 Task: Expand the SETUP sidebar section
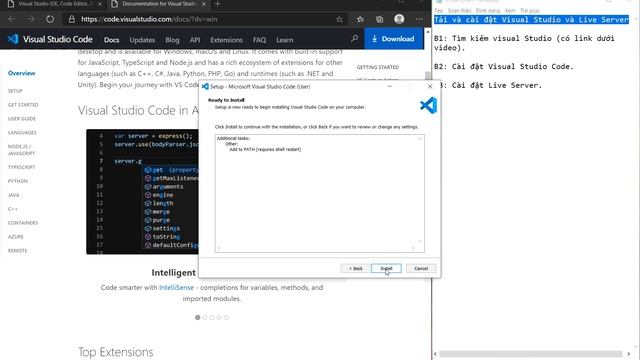(x=15, y=91)
